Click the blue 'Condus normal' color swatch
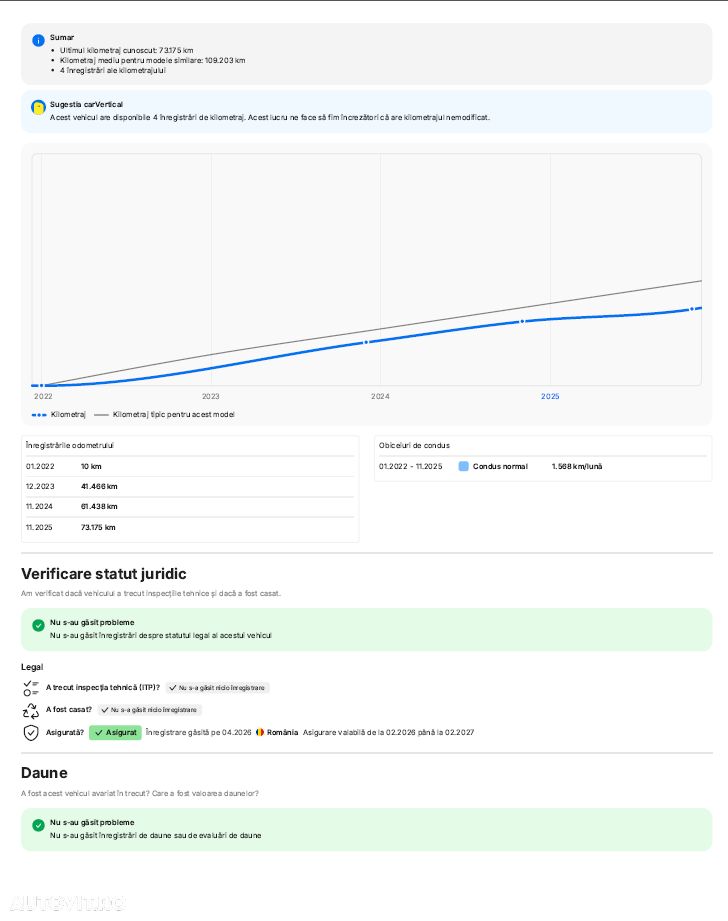The height and width of the screenshot is (921, 728). click(463, 466)
